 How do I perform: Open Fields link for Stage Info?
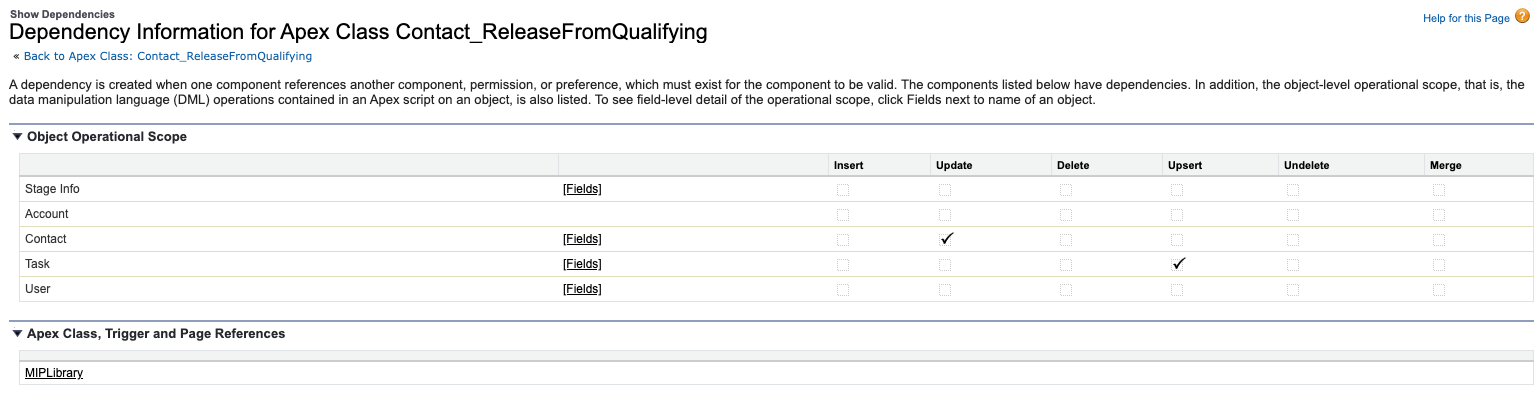click(x=582, y=189)
